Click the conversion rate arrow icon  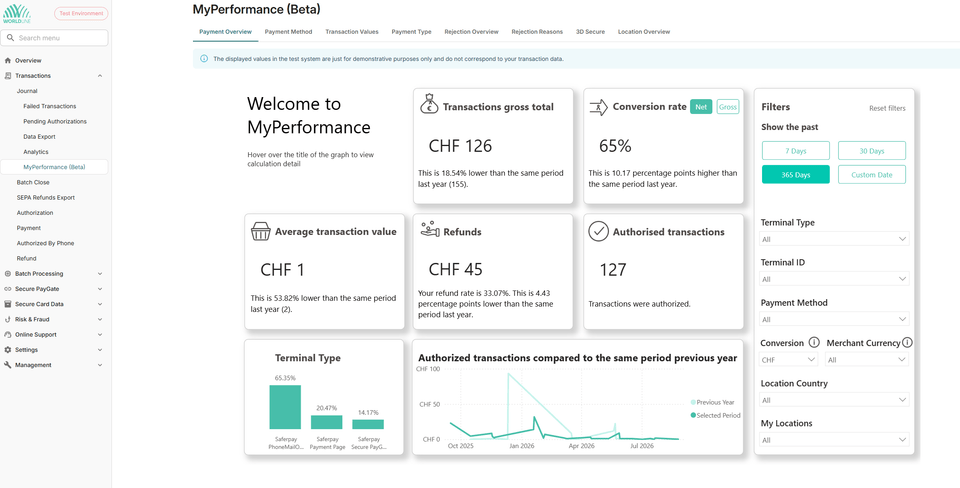coord(598,107)
